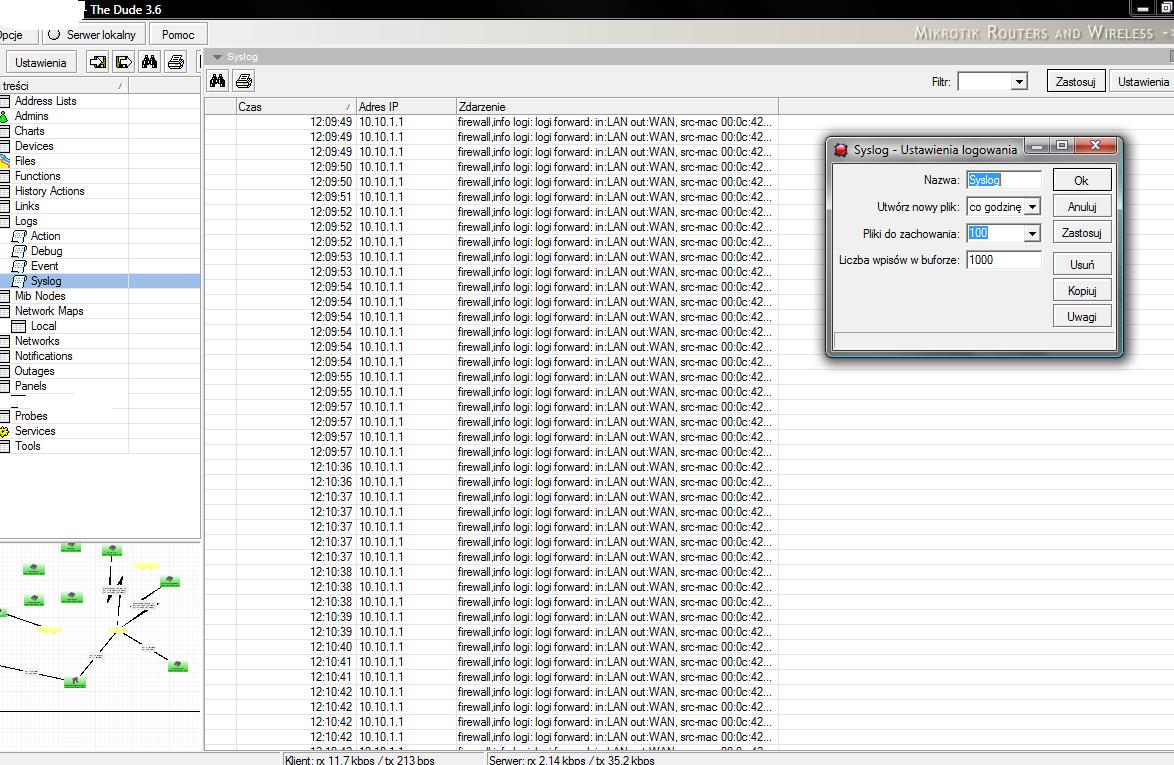Click the Services gear icon
The height and width of the screenshot is (765, 1174).
[4, 431]
